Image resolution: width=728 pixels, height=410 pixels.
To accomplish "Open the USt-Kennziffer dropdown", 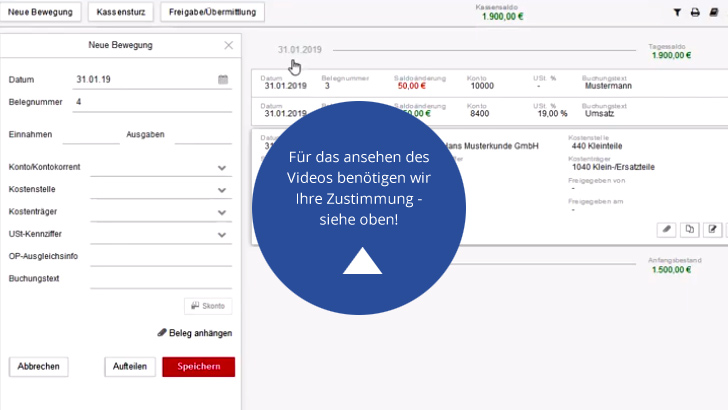I will coord(222,236).
